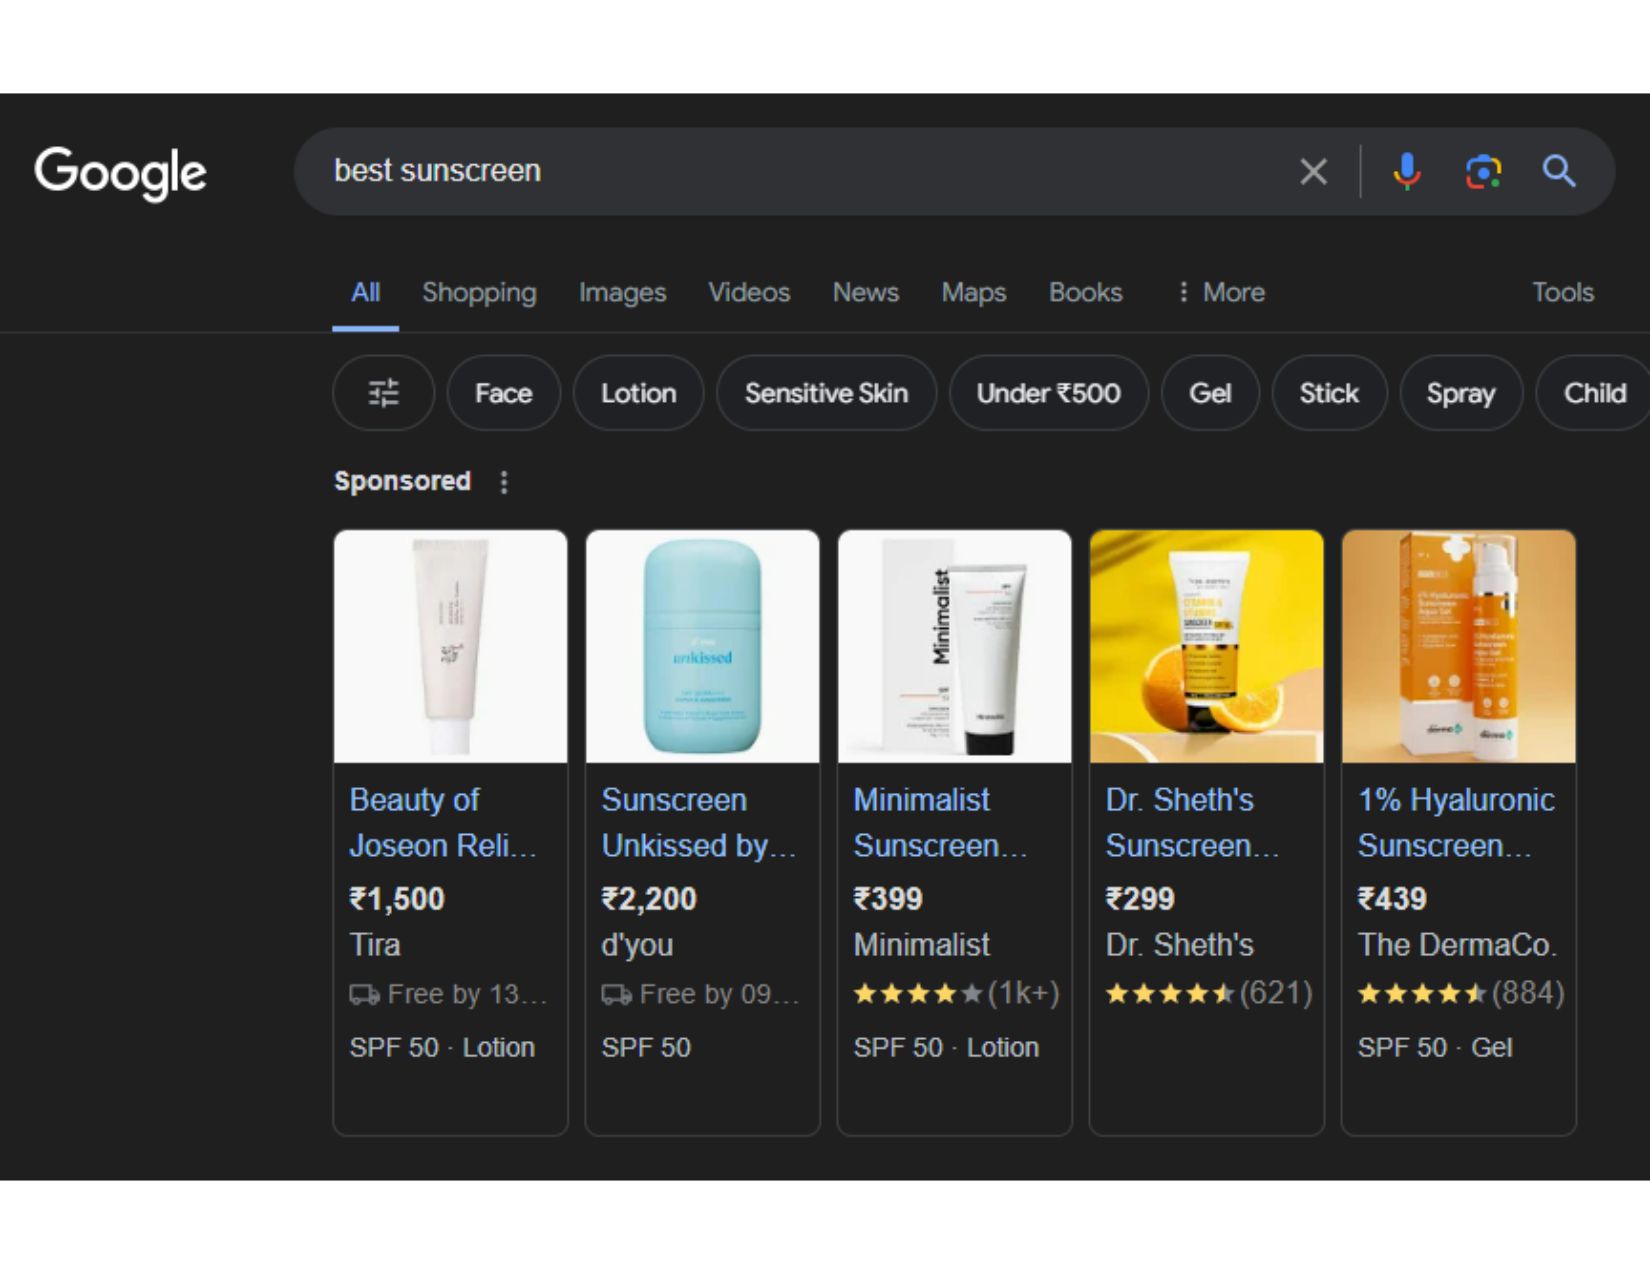Click the Google voice search microphone icon
This screenshot has width=1650, height=1275.
(1406, 171)
